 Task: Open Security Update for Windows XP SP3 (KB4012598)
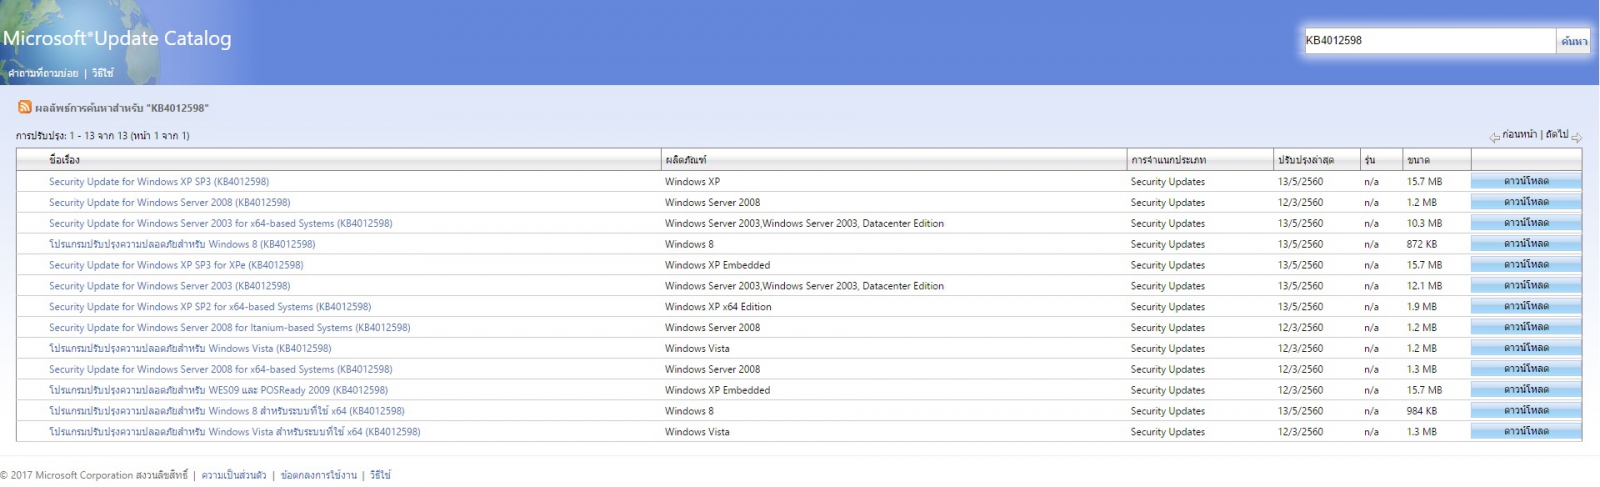[x=159, y=182]
